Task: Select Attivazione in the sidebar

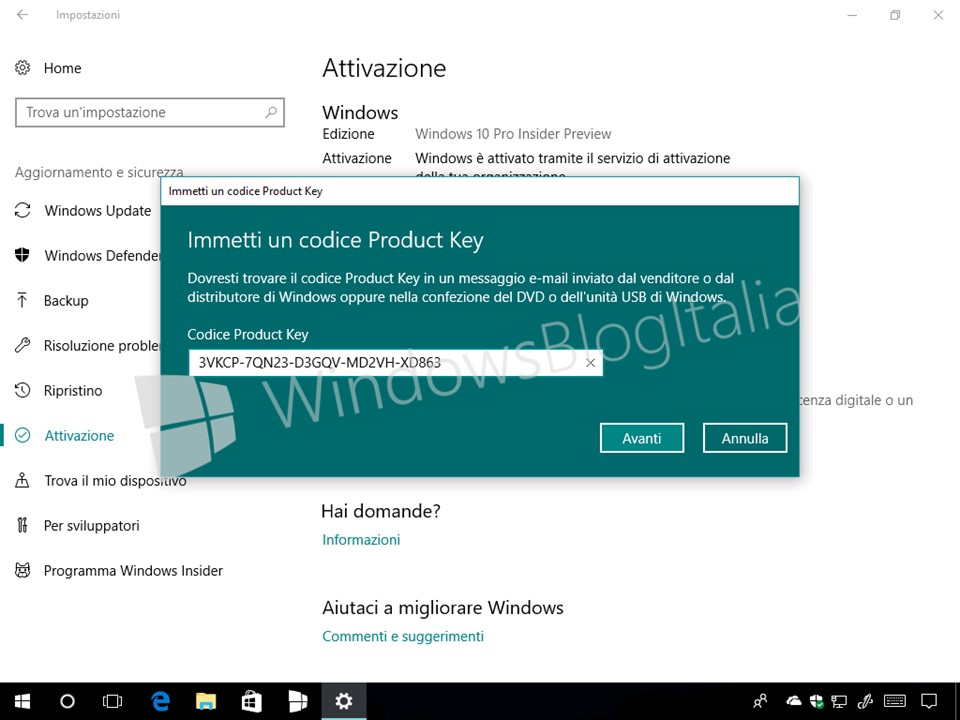Action: pyautogui.click(x=79, y=435)
